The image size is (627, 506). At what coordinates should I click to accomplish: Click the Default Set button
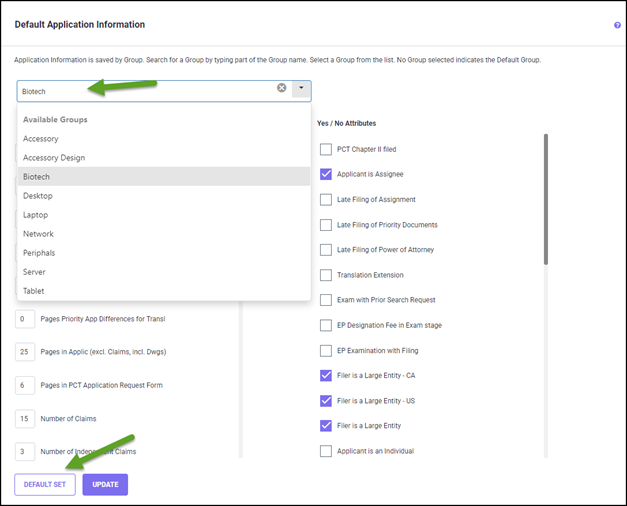pyautogui.click(x=45, y=485)
